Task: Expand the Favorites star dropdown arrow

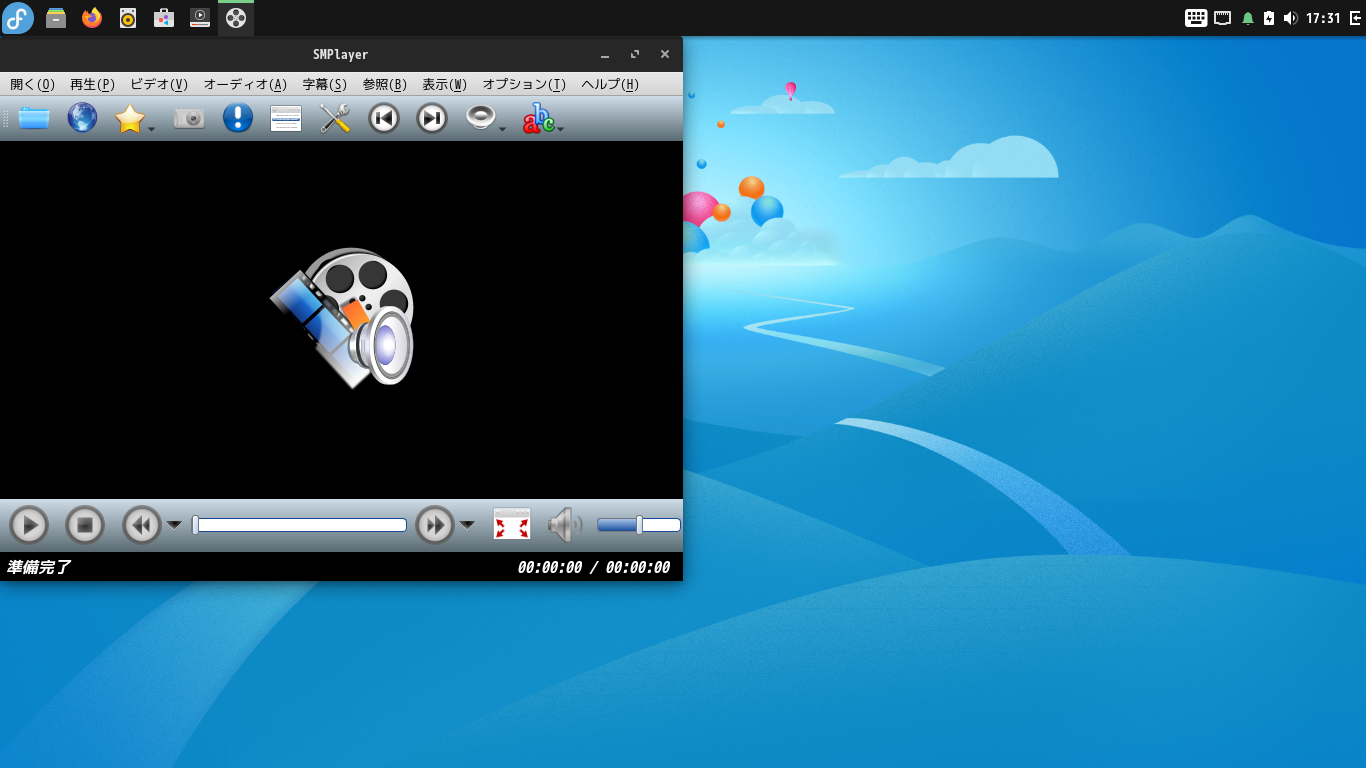Action: [151, 129]
